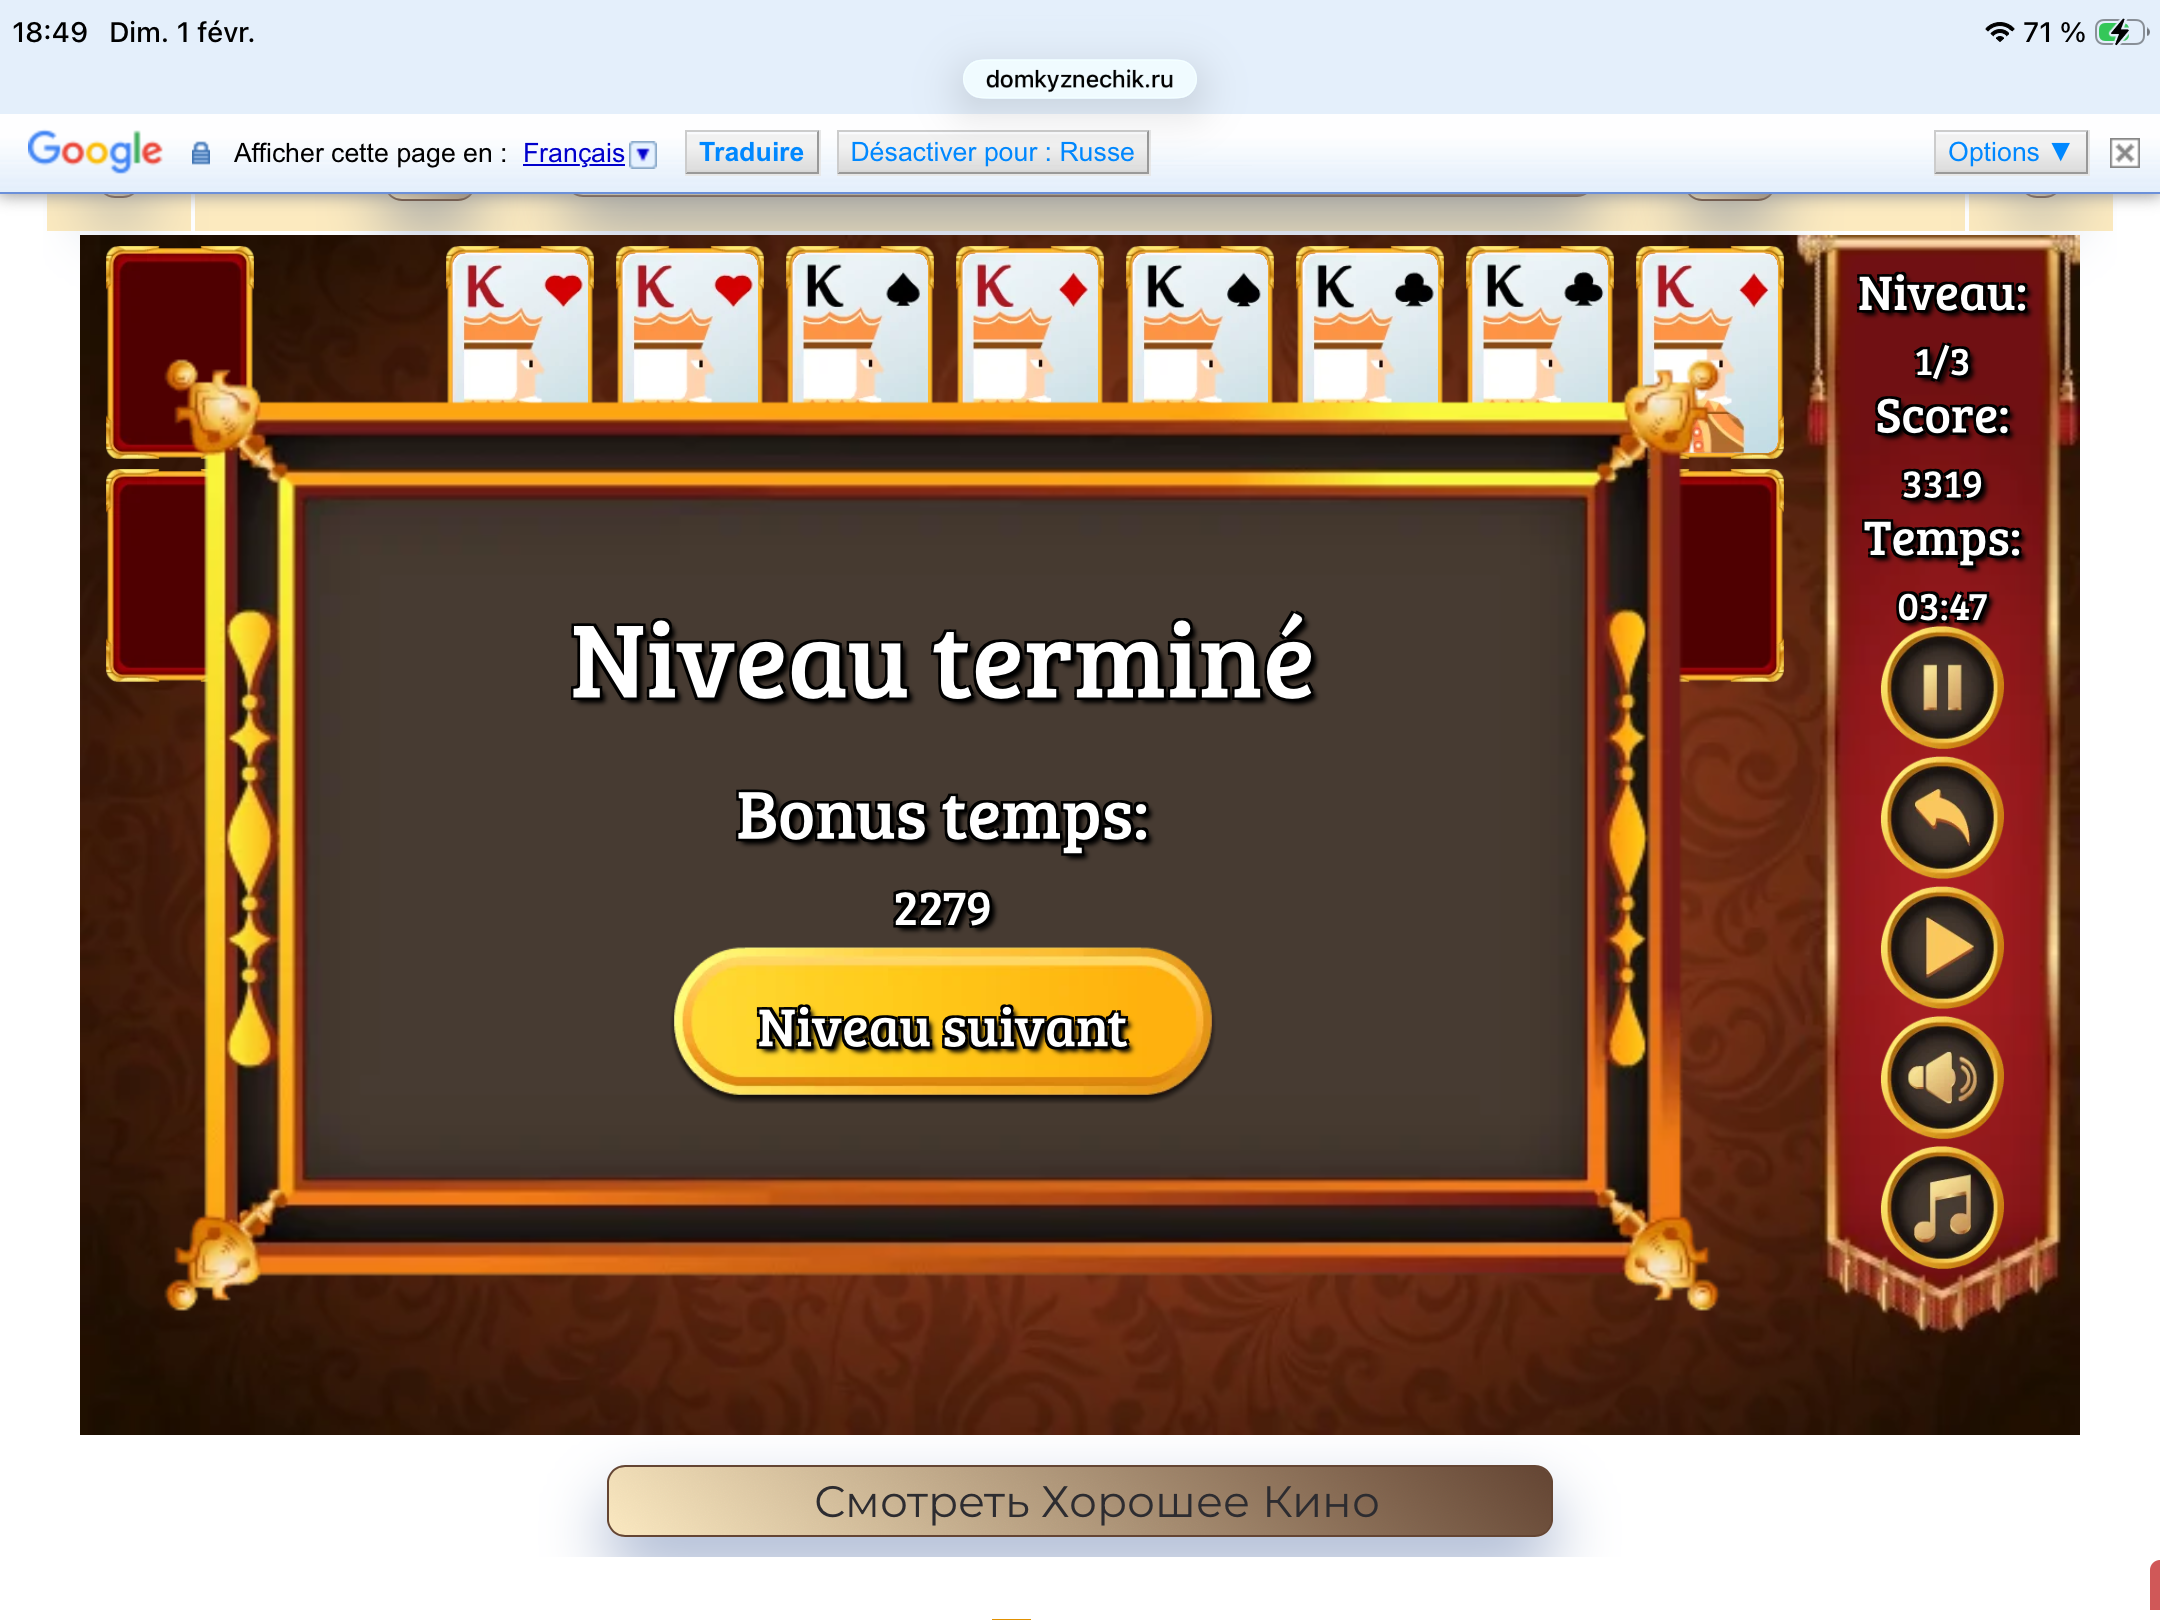The height and width of the screenshot is (1620, 2160).
Task: Select the first King of hearts card
Action: point(519,325)
